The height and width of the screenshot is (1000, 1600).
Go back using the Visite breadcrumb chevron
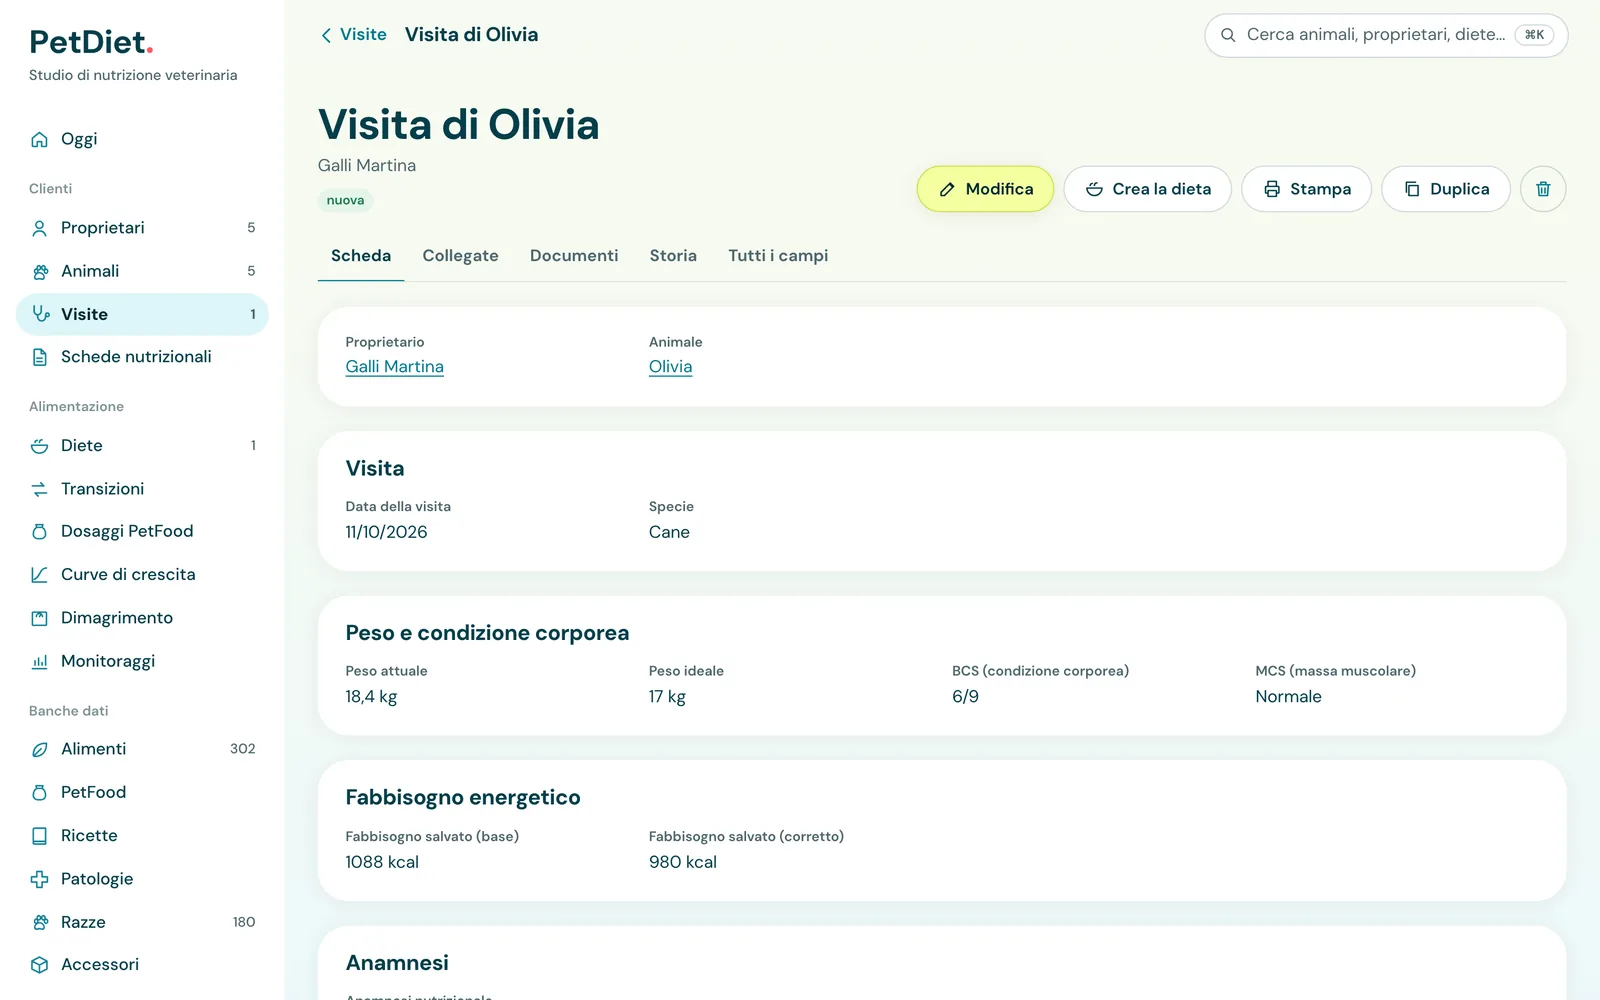coord(326,35)
